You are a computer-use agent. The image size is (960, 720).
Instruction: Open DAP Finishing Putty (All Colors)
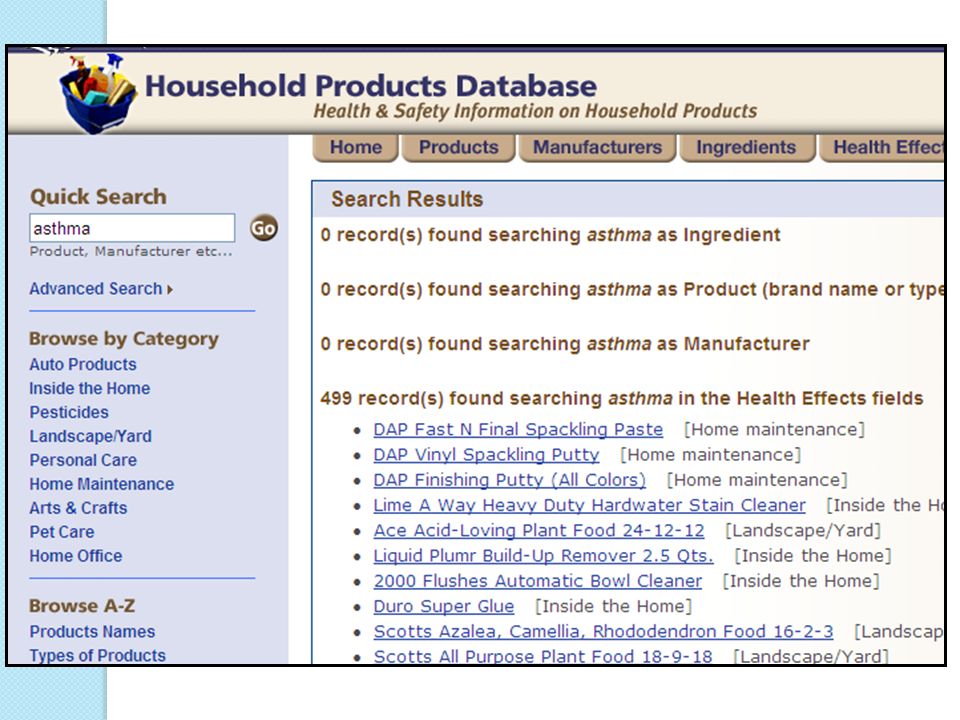(509, 480)
